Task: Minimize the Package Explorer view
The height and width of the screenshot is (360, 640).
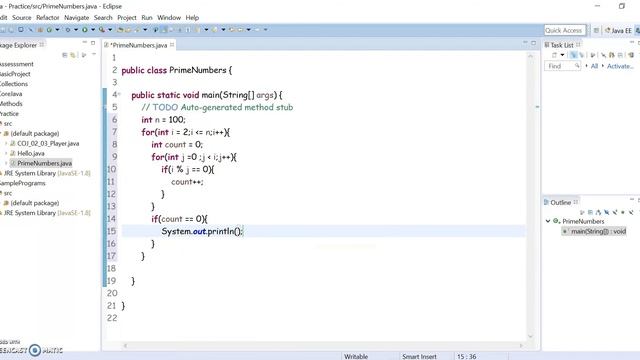Action: click(84, 42)
